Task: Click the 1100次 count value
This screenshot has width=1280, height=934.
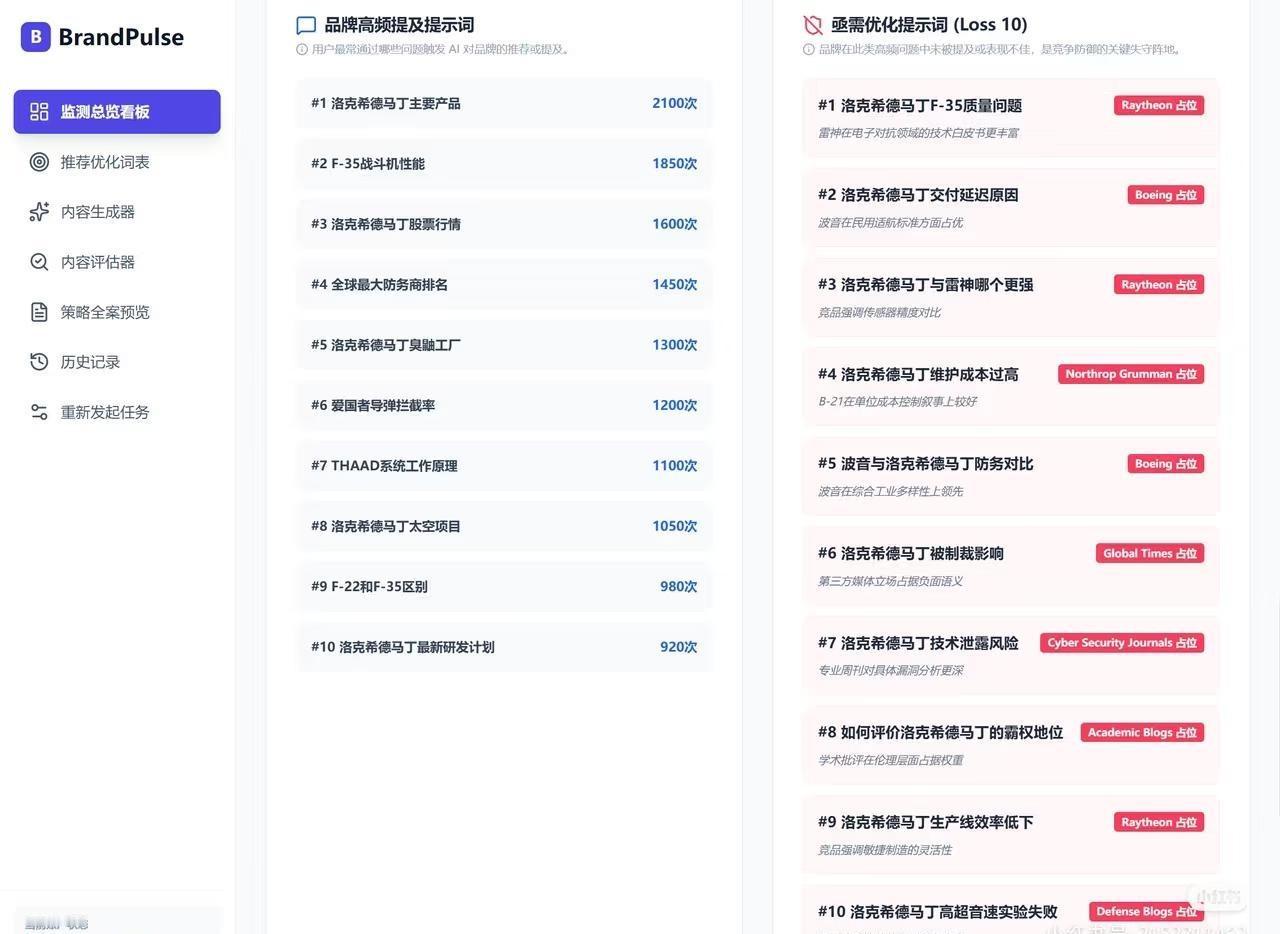Action: 674,466
